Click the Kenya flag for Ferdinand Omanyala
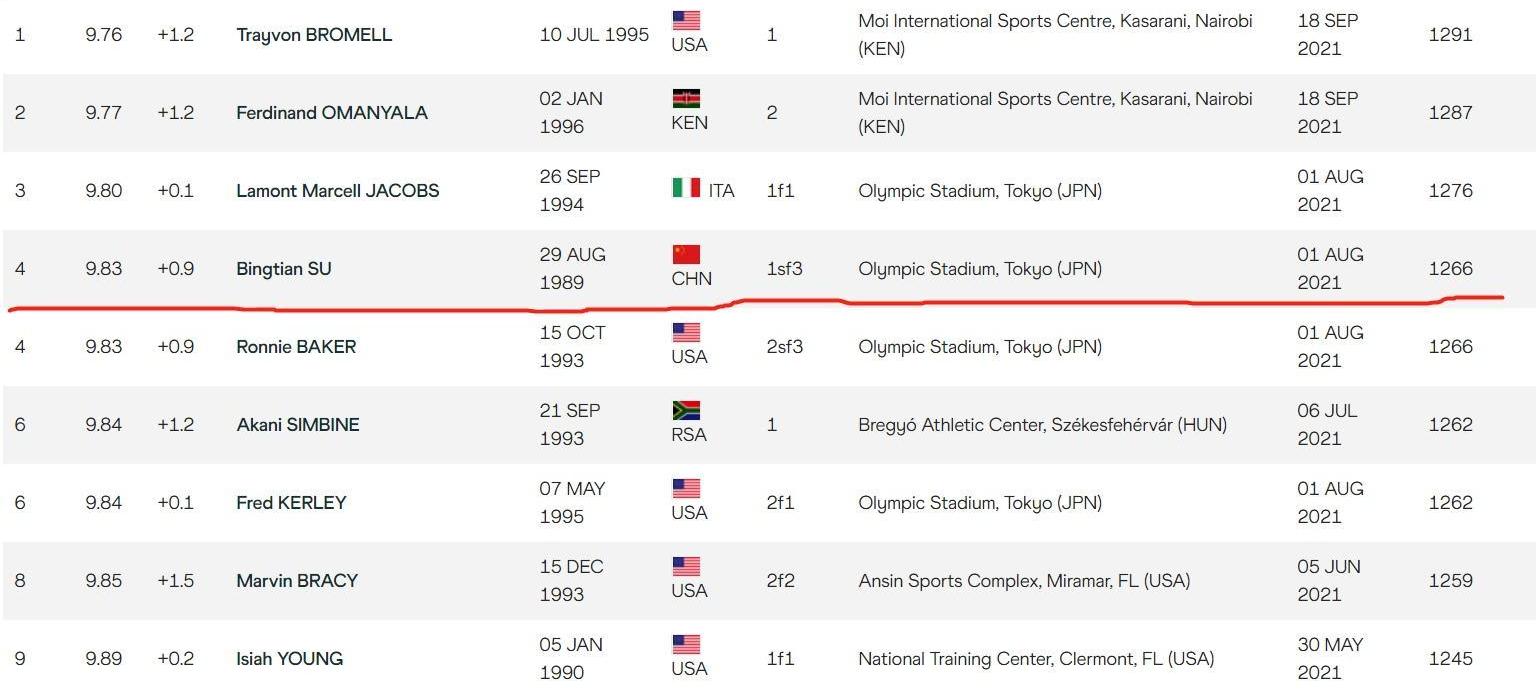 (686, 98)
